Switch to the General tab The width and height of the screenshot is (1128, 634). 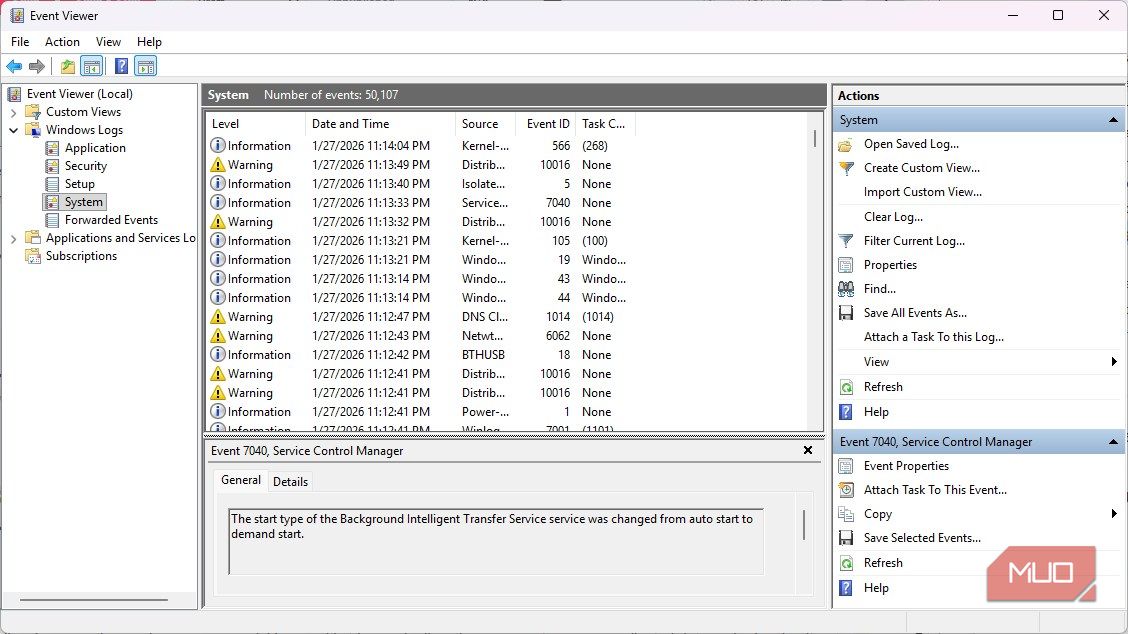coord(241,480)
